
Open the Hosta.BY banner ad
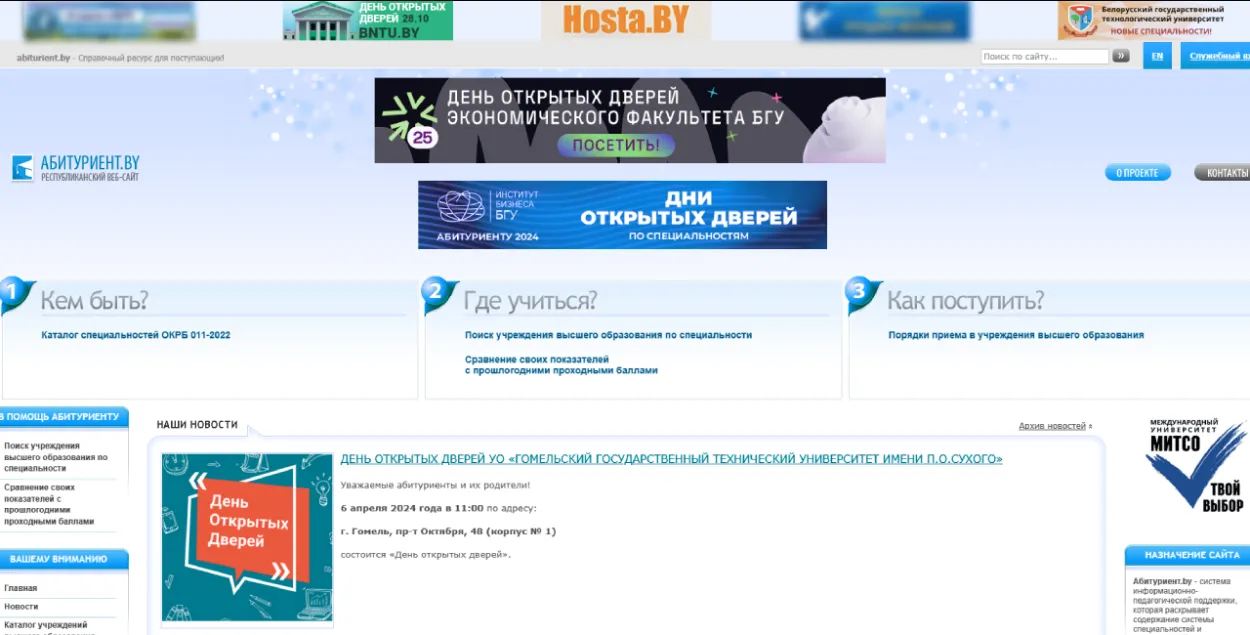tap(626, 20)
